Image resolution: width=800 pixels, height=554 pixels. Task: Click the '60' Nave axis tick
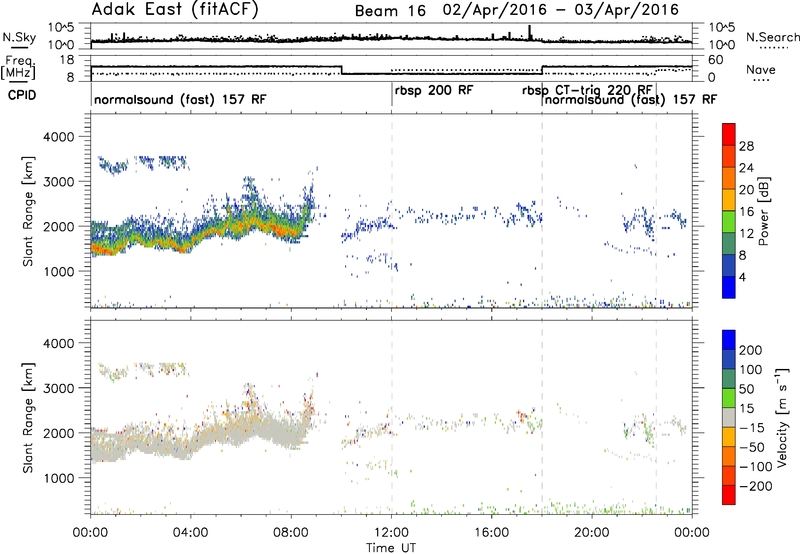pyautogui.click(x=716, y=60)
